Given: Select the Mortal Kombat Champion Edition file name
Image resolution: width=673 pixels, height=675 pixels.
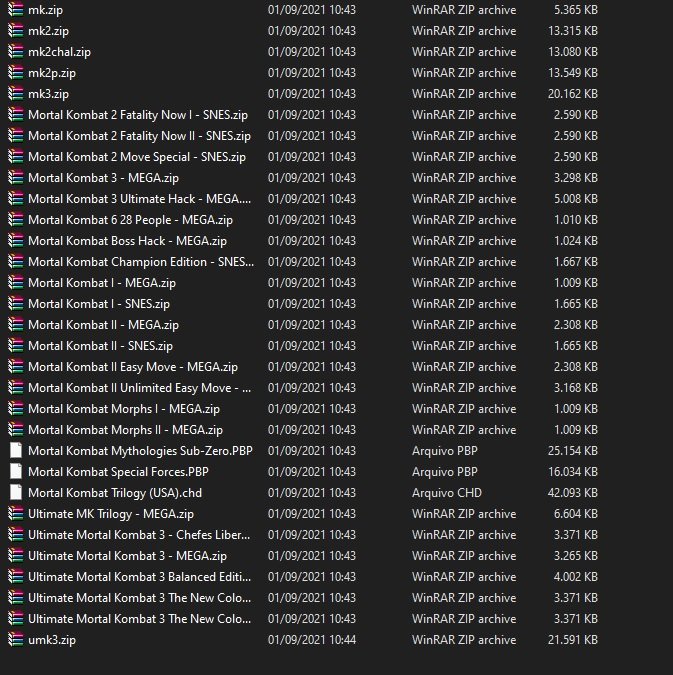Looking at the screenshot, I should pos(141,262).
